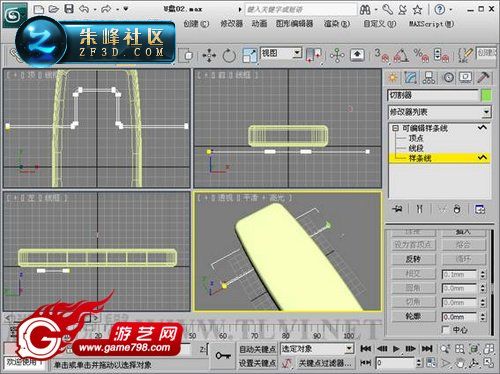
Task: Toggle 设置关键点 set key button
Action: [257, 363]
